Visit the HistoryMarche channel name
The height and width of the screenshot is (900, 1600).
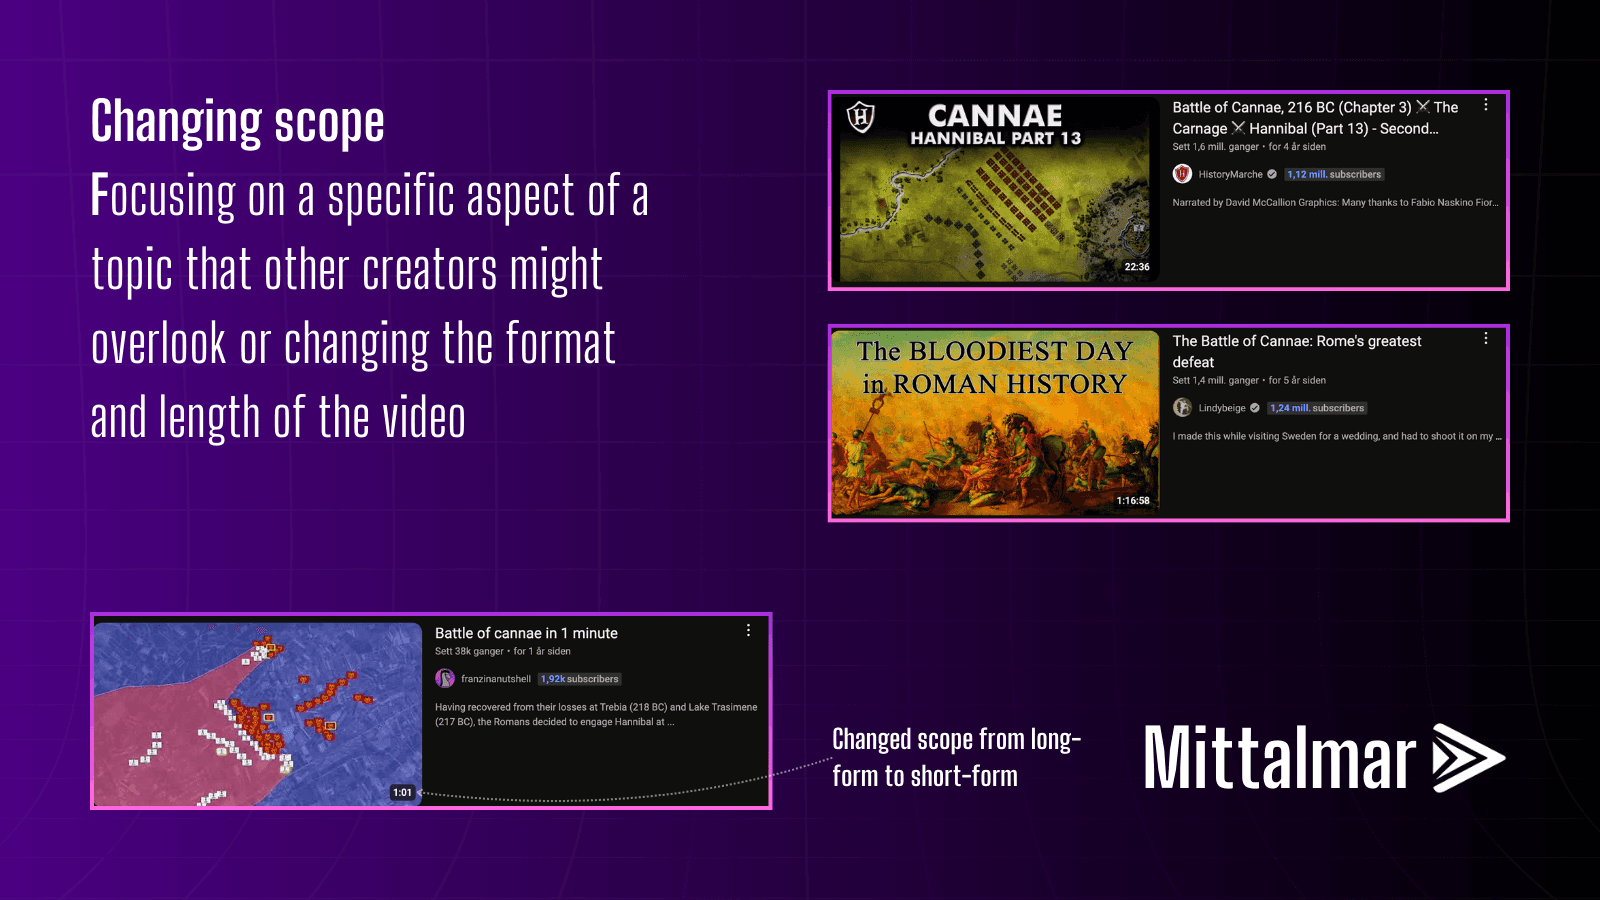pyautogui.click(x=1230, y=174)
